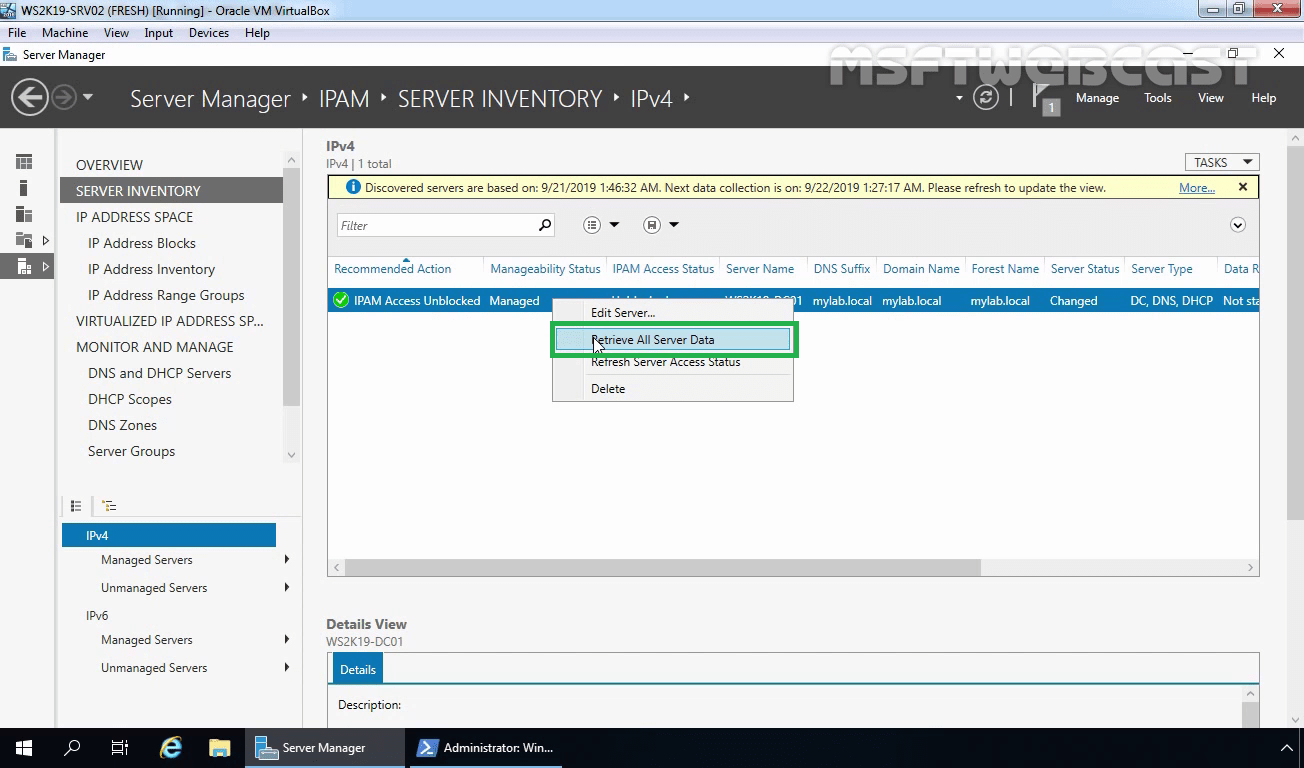Open the Dashboard sidebar icon
The image size is (1304, 768).
tap(24, 162)
